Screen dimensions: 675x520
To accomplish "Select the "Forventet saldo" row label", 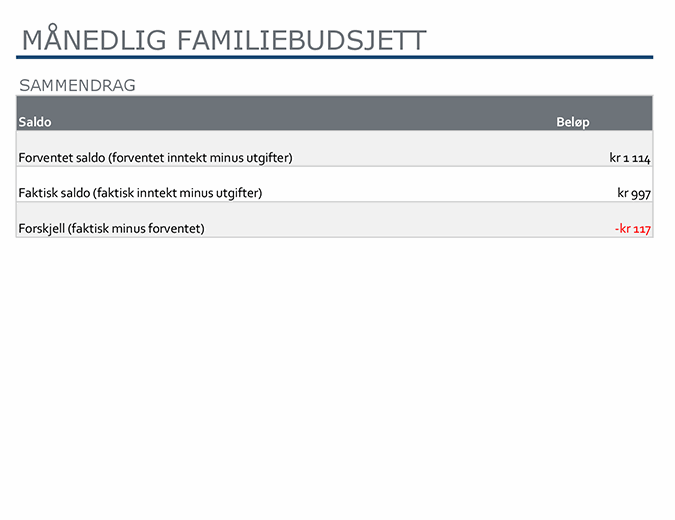I will (x=62, y=158).
